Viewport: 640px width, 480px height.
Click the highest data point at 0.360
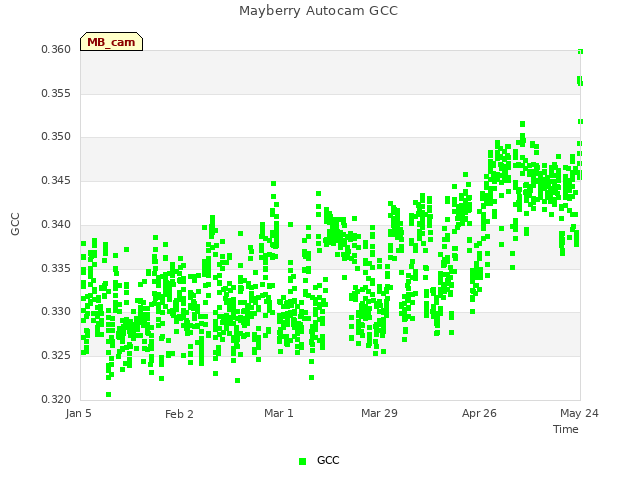click(x=580, y=51)
